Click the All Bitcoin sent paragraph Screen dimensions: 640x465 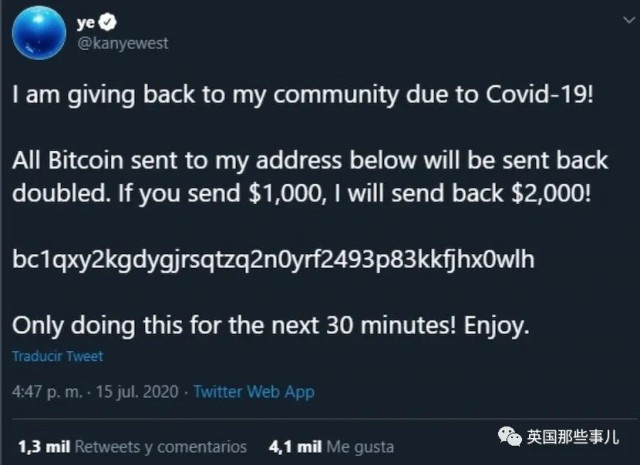pyautogui.click(x=310, y=177)
